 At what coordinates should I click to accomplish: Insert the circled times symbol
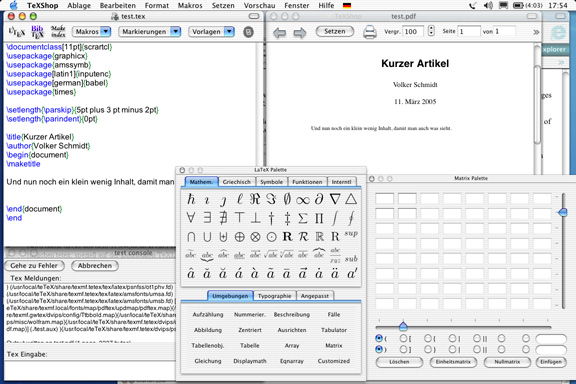coord(255,237)
